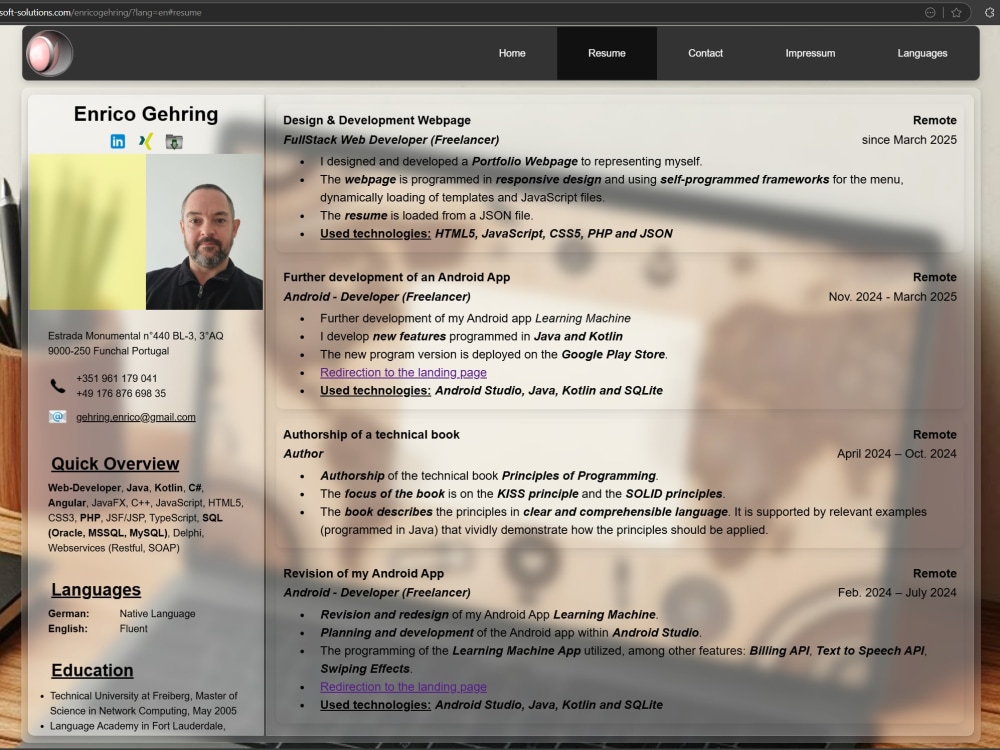Follow landing page link under Further development of an Android App
Image resolution: width=1000 pixels, height=750 pixels.
pos(403,372)
